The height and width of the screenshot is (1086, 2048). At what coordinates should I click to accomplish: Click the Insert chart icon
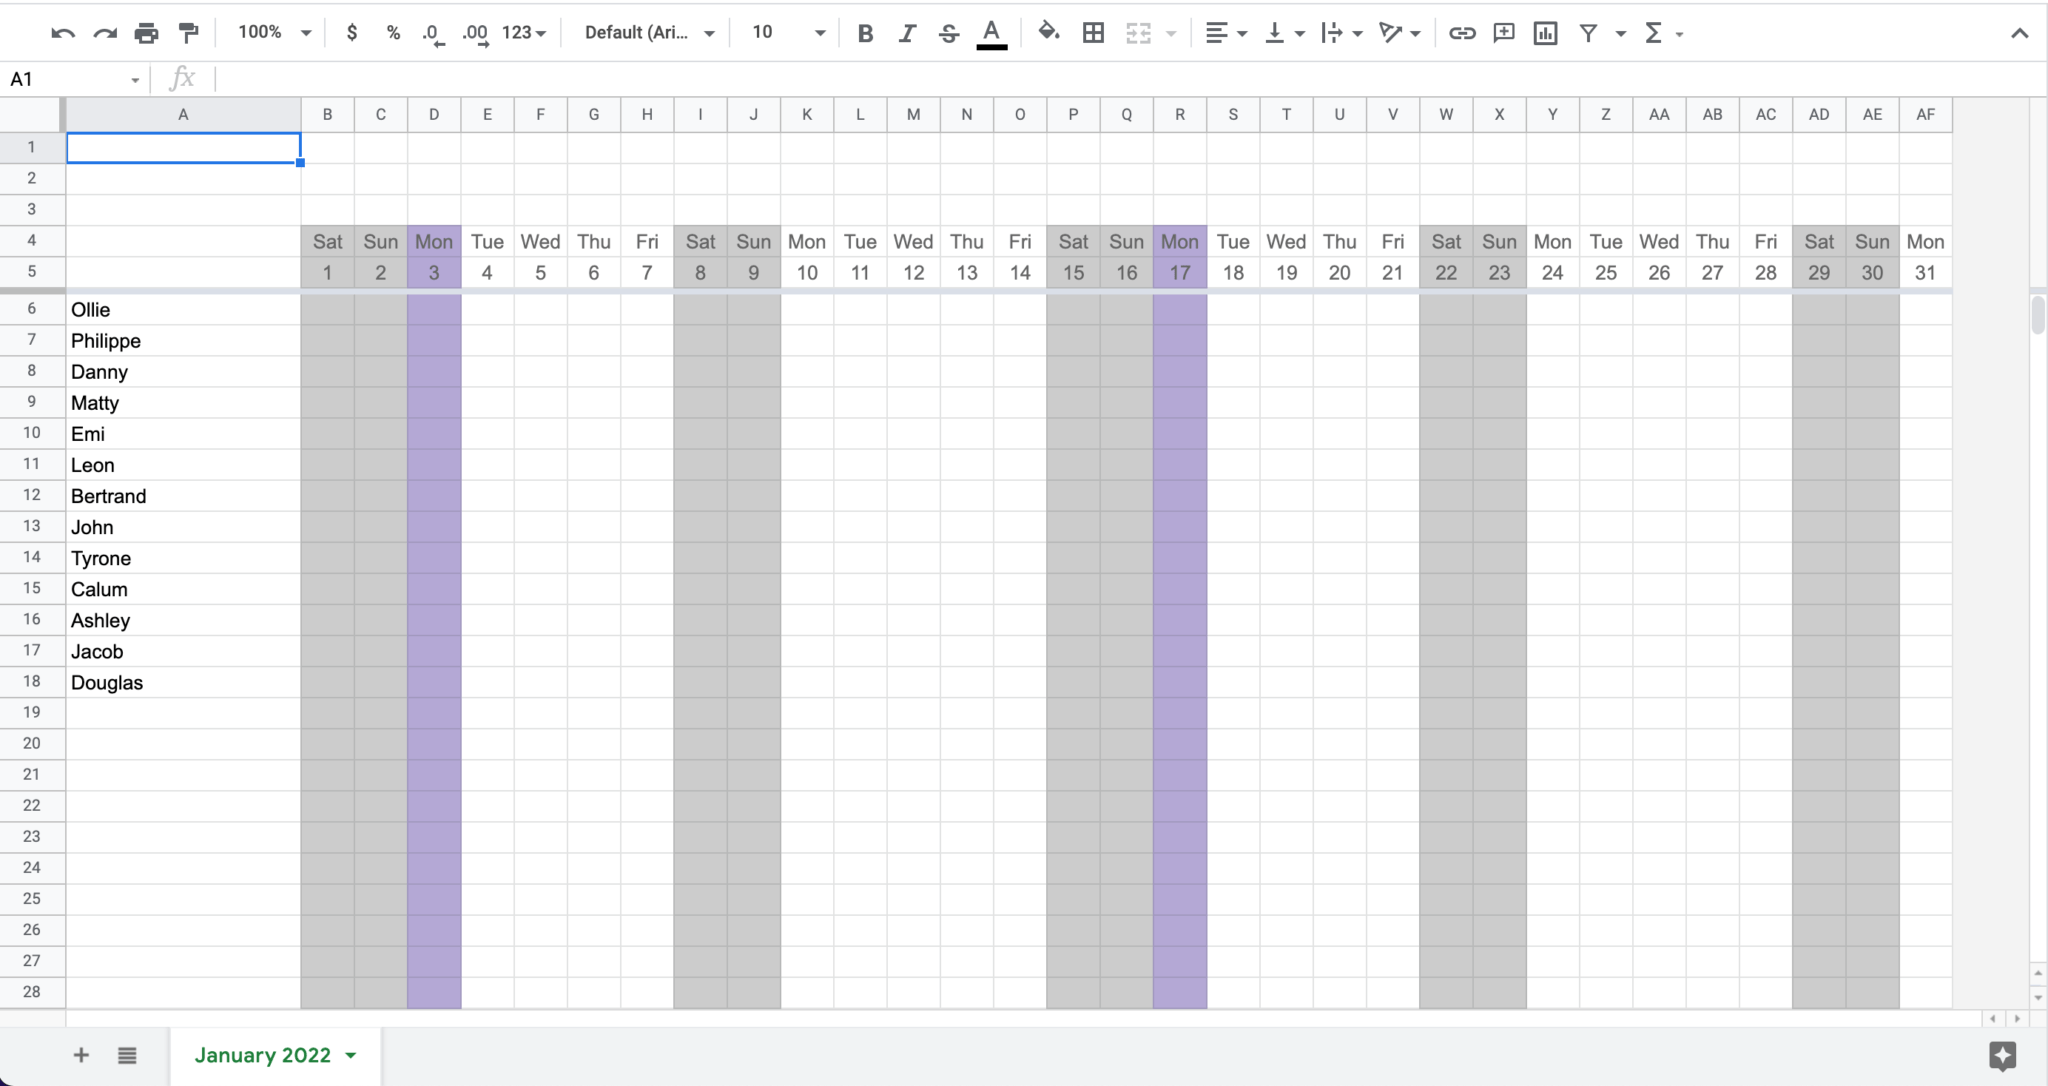pyautogui.click(x=1545, y=33)
